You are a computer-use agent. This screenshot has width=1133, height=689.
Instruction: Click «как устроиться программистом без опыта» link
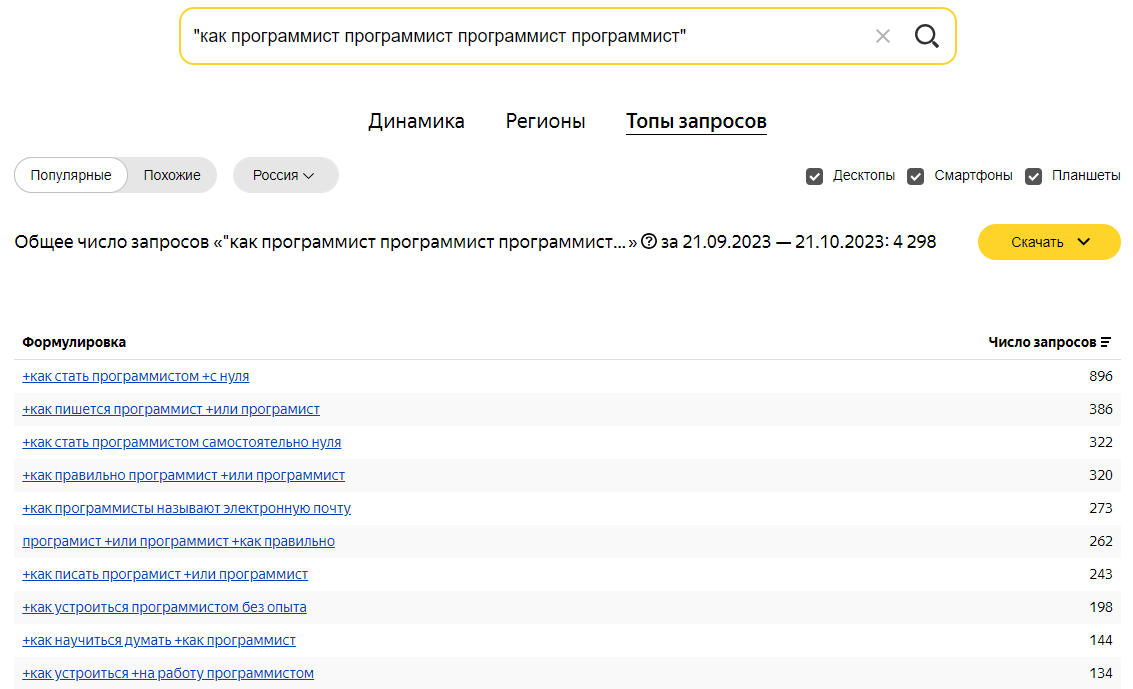[165, 607]
